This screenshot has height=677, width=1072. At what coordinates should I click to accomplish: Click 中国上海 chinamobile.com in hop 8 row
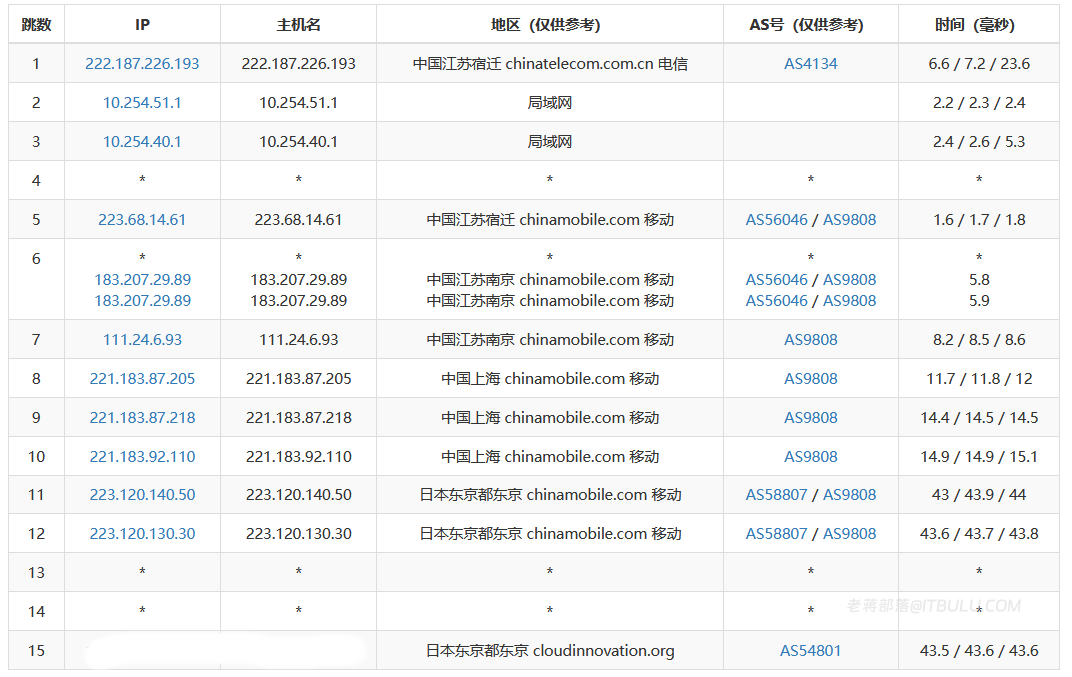550,378
